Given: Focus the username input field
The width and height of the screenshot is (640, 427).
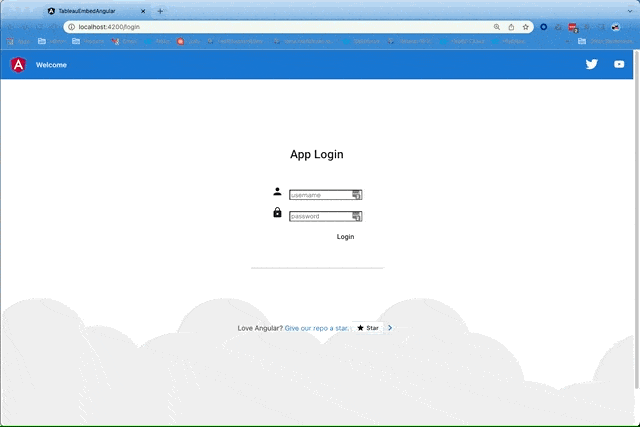Looking at the screenshot, I should pyautogui.click(x=320, y=195).
